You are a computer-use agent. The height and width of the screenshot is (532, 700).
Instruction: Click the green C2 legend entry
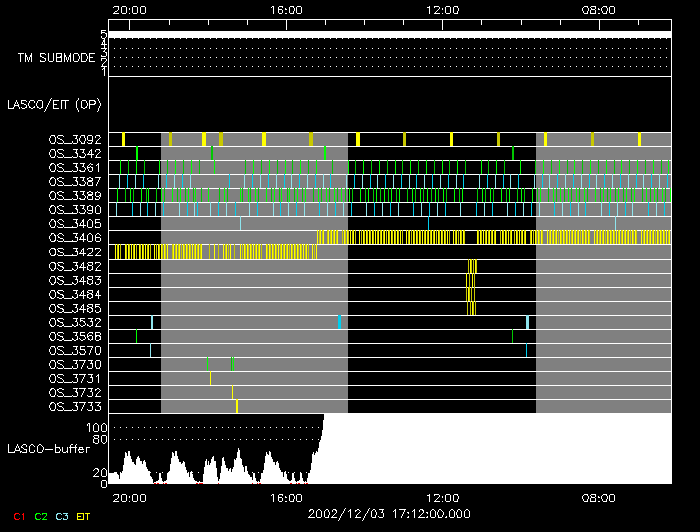[41, 516]
